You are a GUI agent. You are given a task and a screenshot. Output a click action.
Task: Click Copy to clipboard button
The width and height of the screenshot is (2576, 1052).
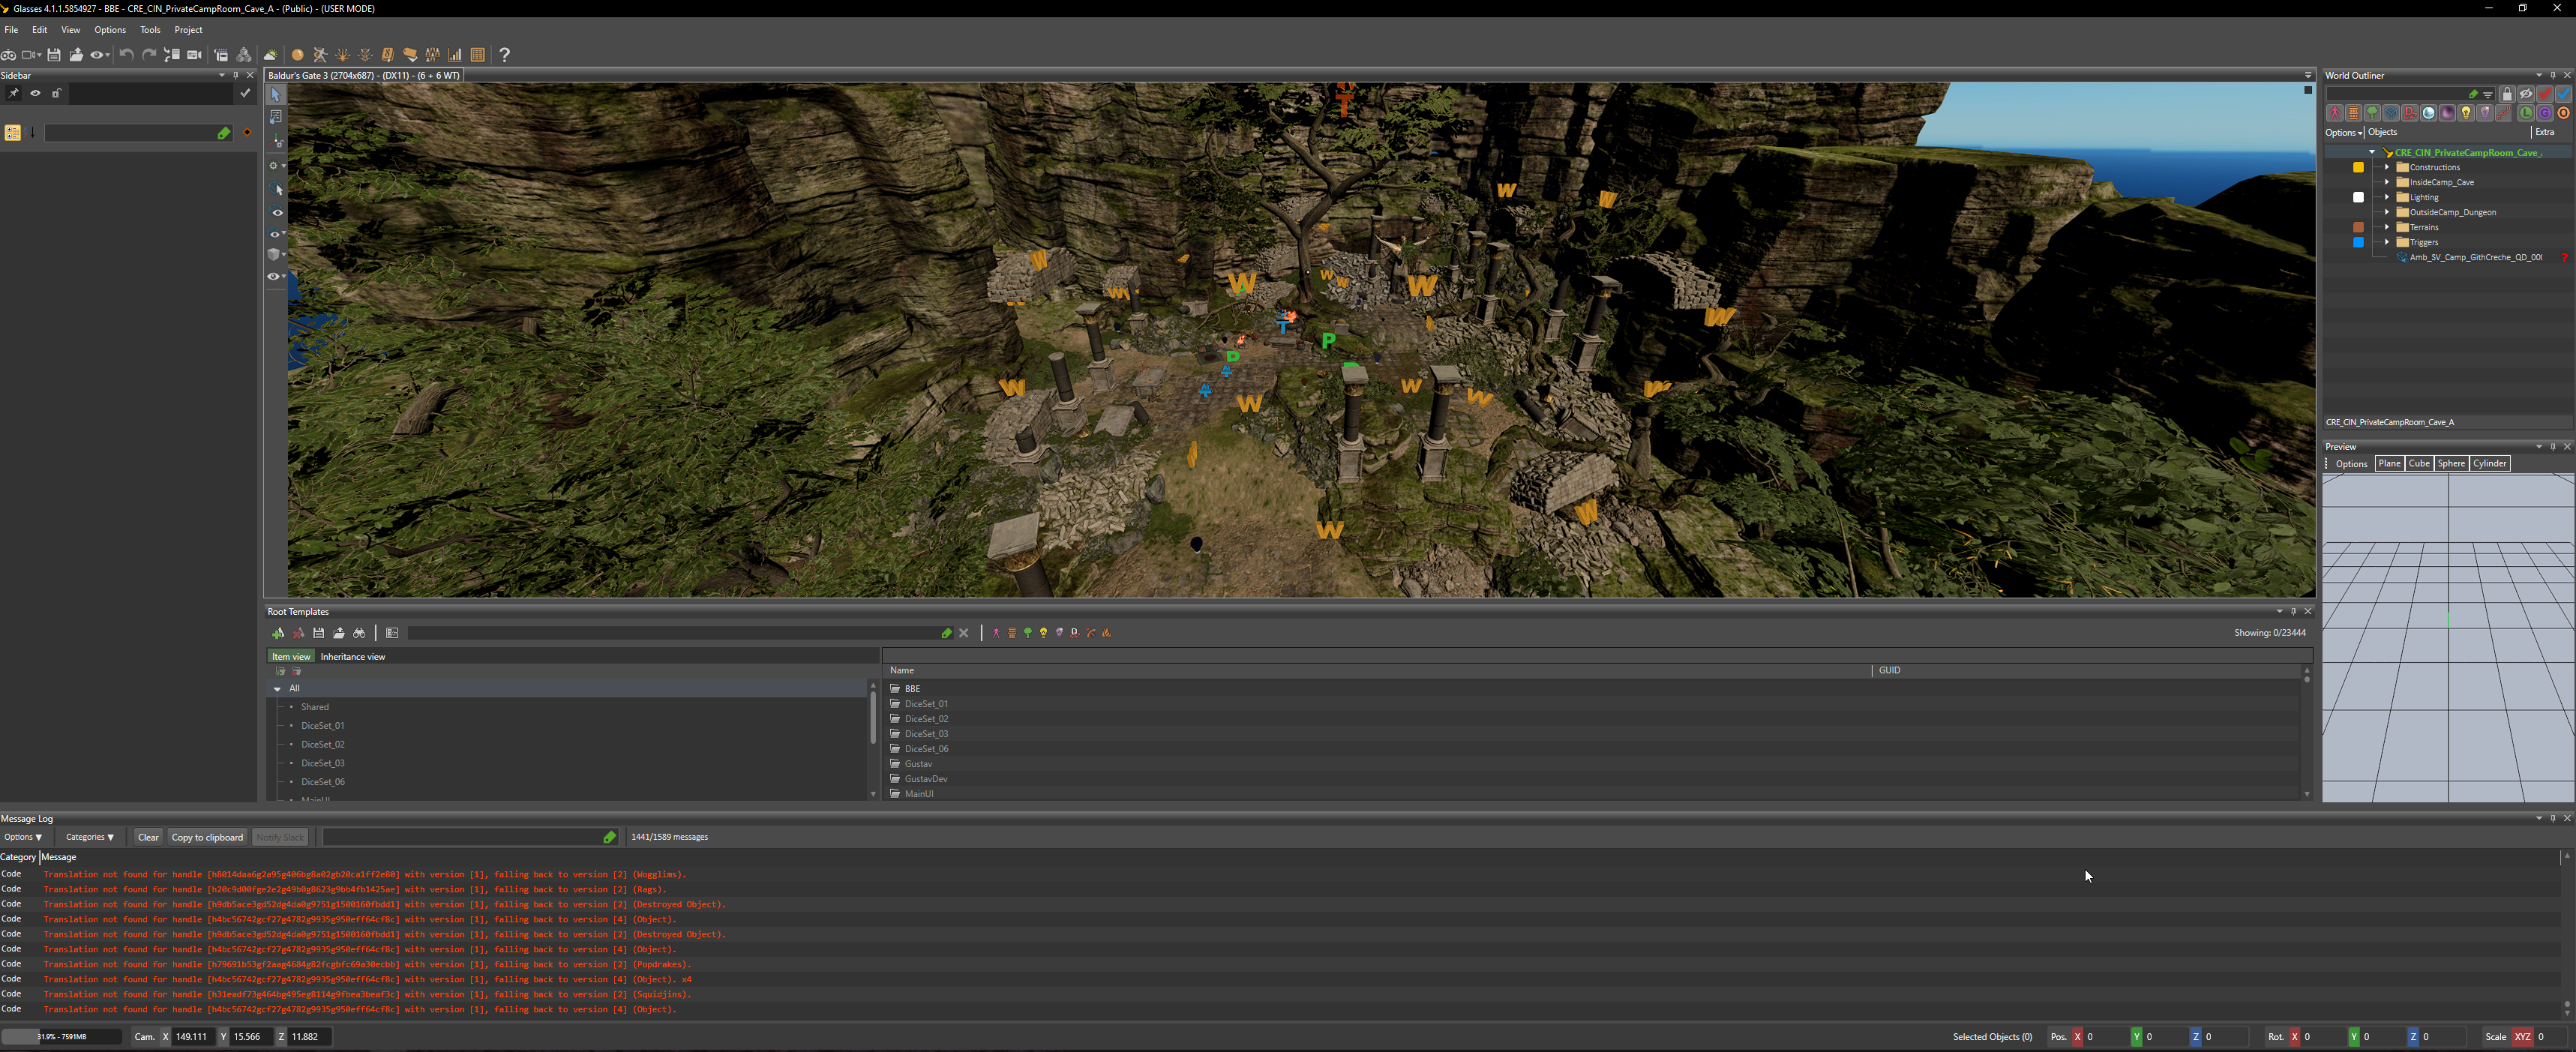(x=207, y=837)
